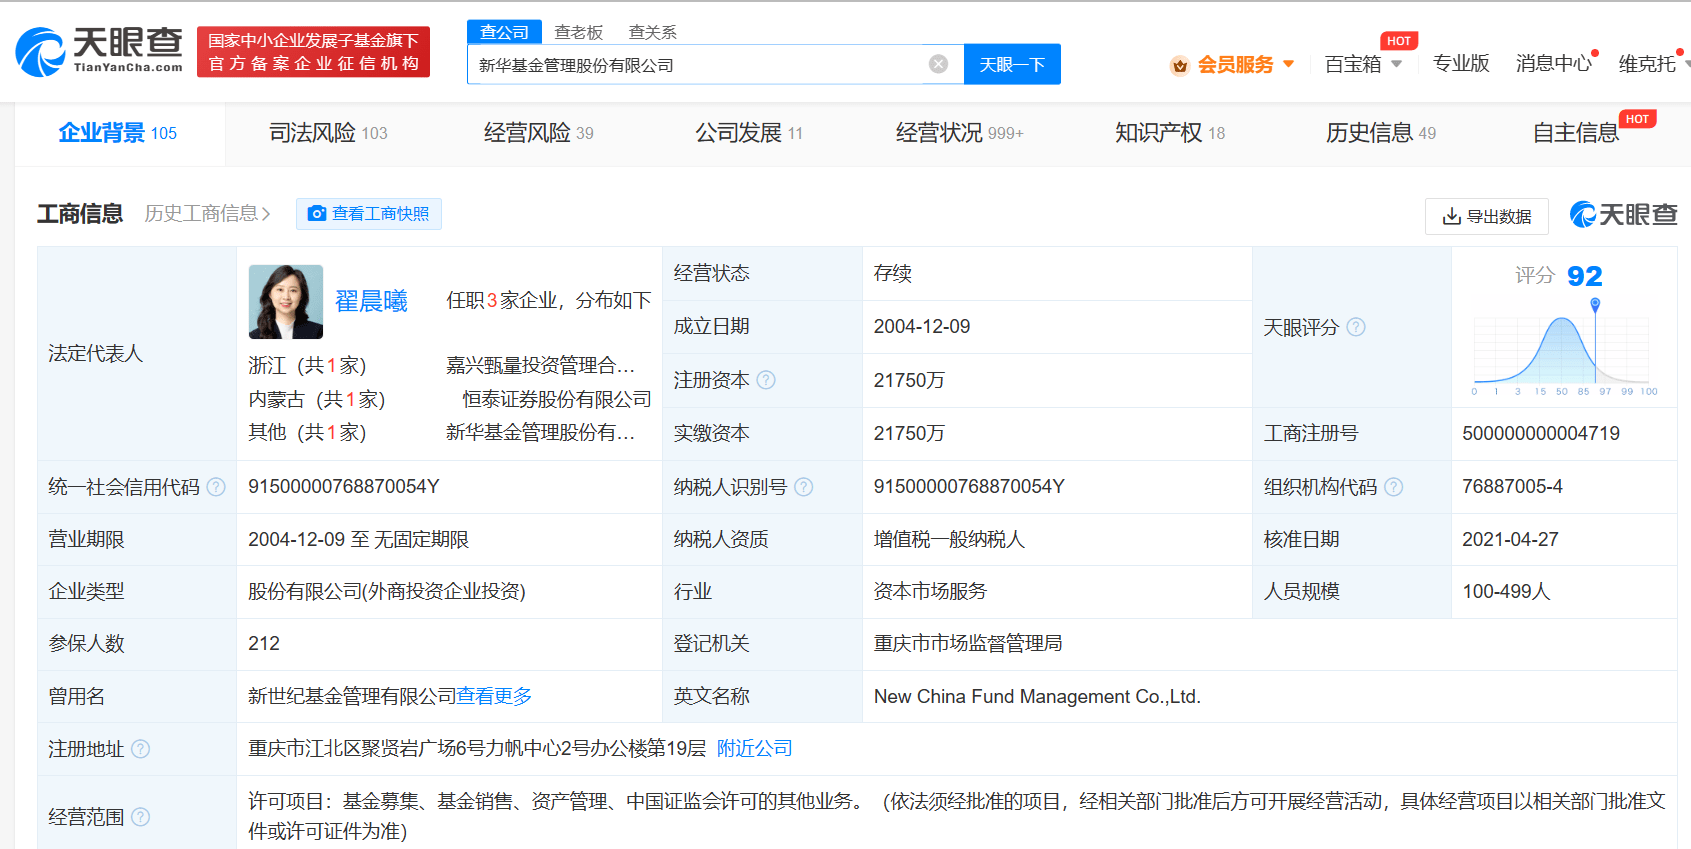Image resolution: width=1691 pixels, height=849 pixels.
Task: Click the legal representative's profile photo
Action: pyautogui.click(x=286, y=302)
